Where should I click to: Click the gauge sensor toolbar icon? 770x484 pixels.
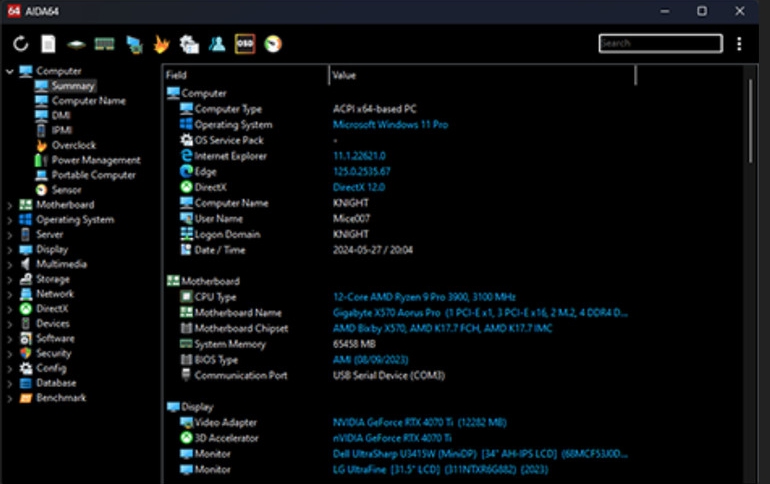[273, 44]
